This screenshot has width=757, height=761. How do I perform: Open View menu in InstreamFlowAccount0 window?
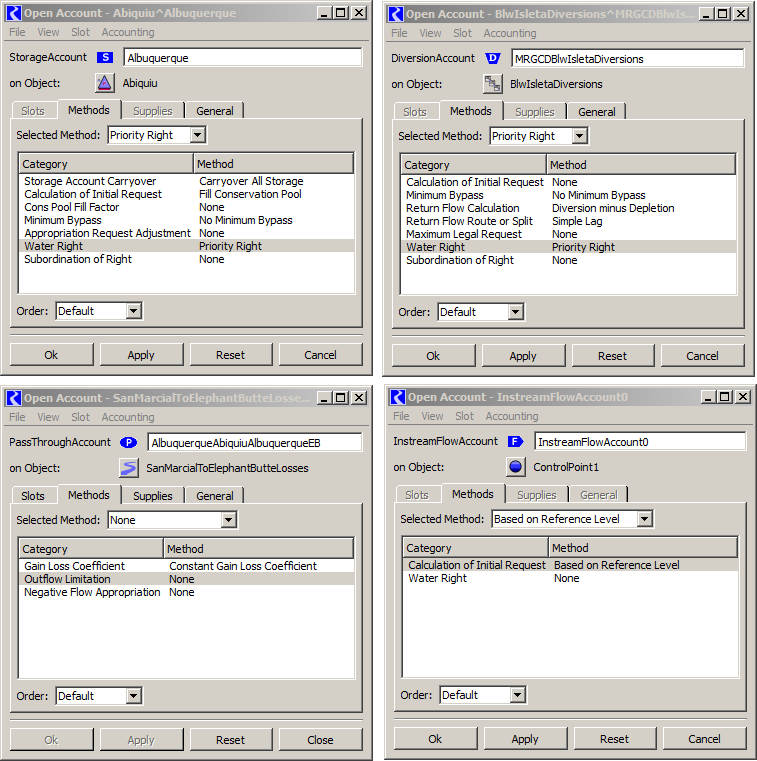tap(432, 416)
